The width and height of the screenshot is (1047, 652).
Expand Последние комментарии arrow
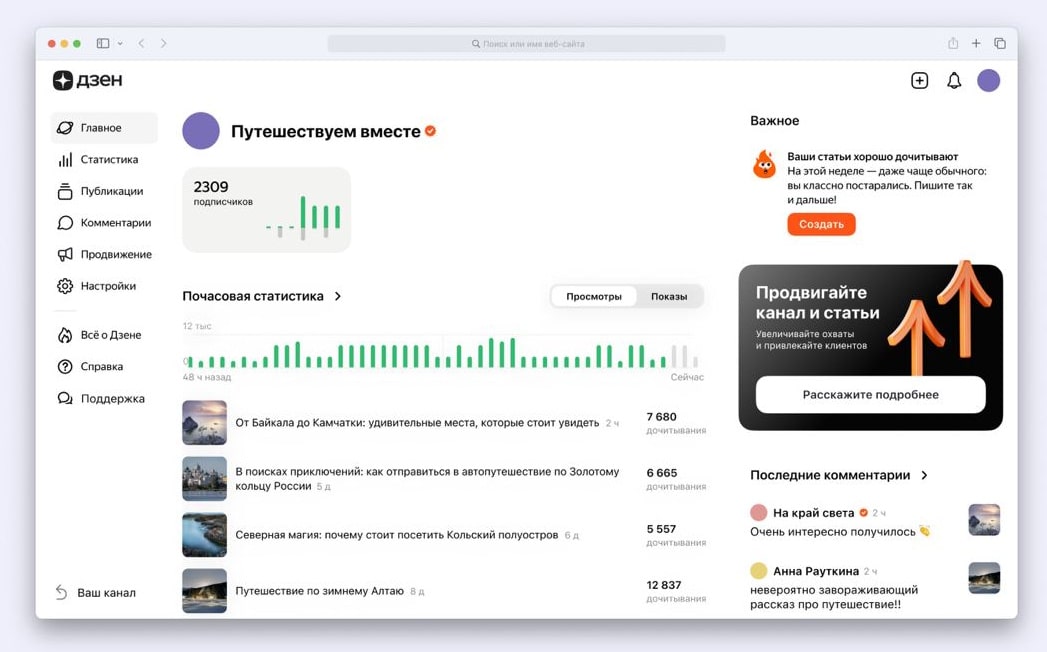pos(924,475)
